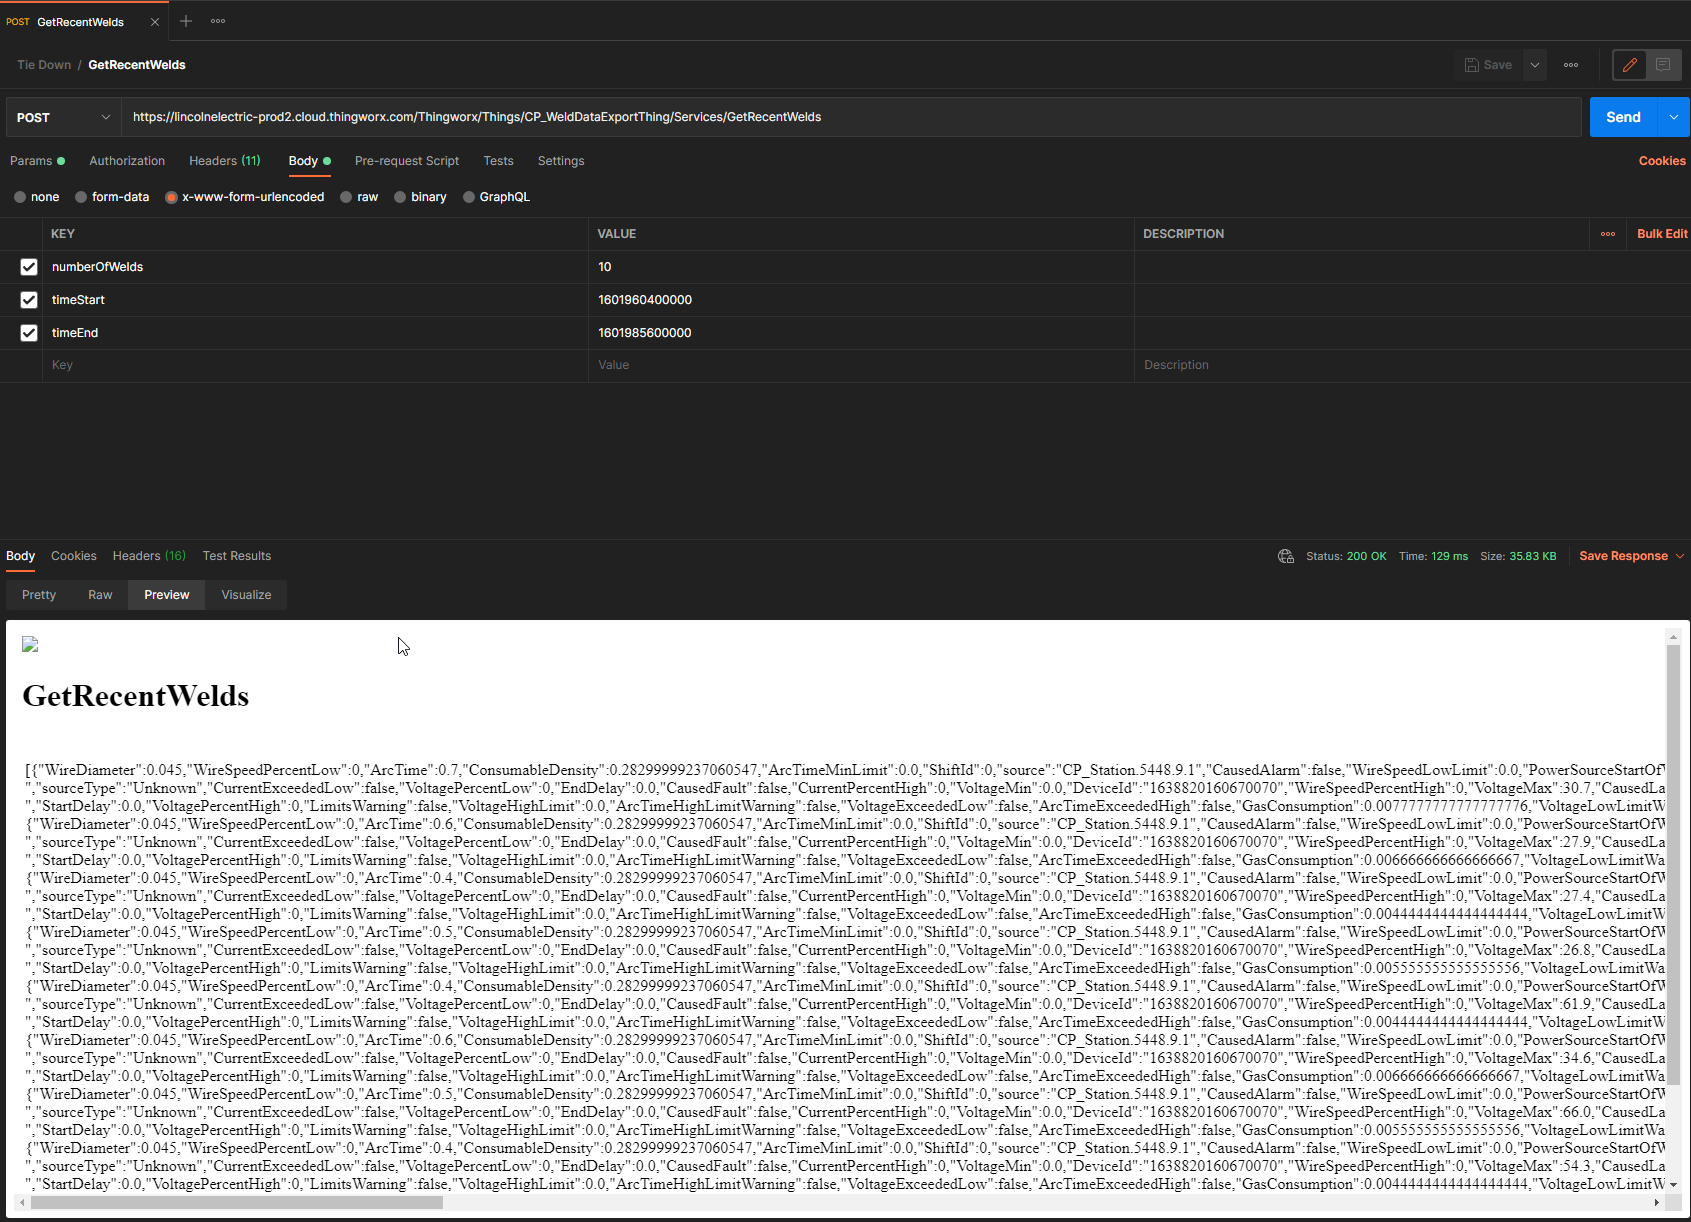
Task: Expand the Send button dropdown arrow
Action: (1674, 117)
